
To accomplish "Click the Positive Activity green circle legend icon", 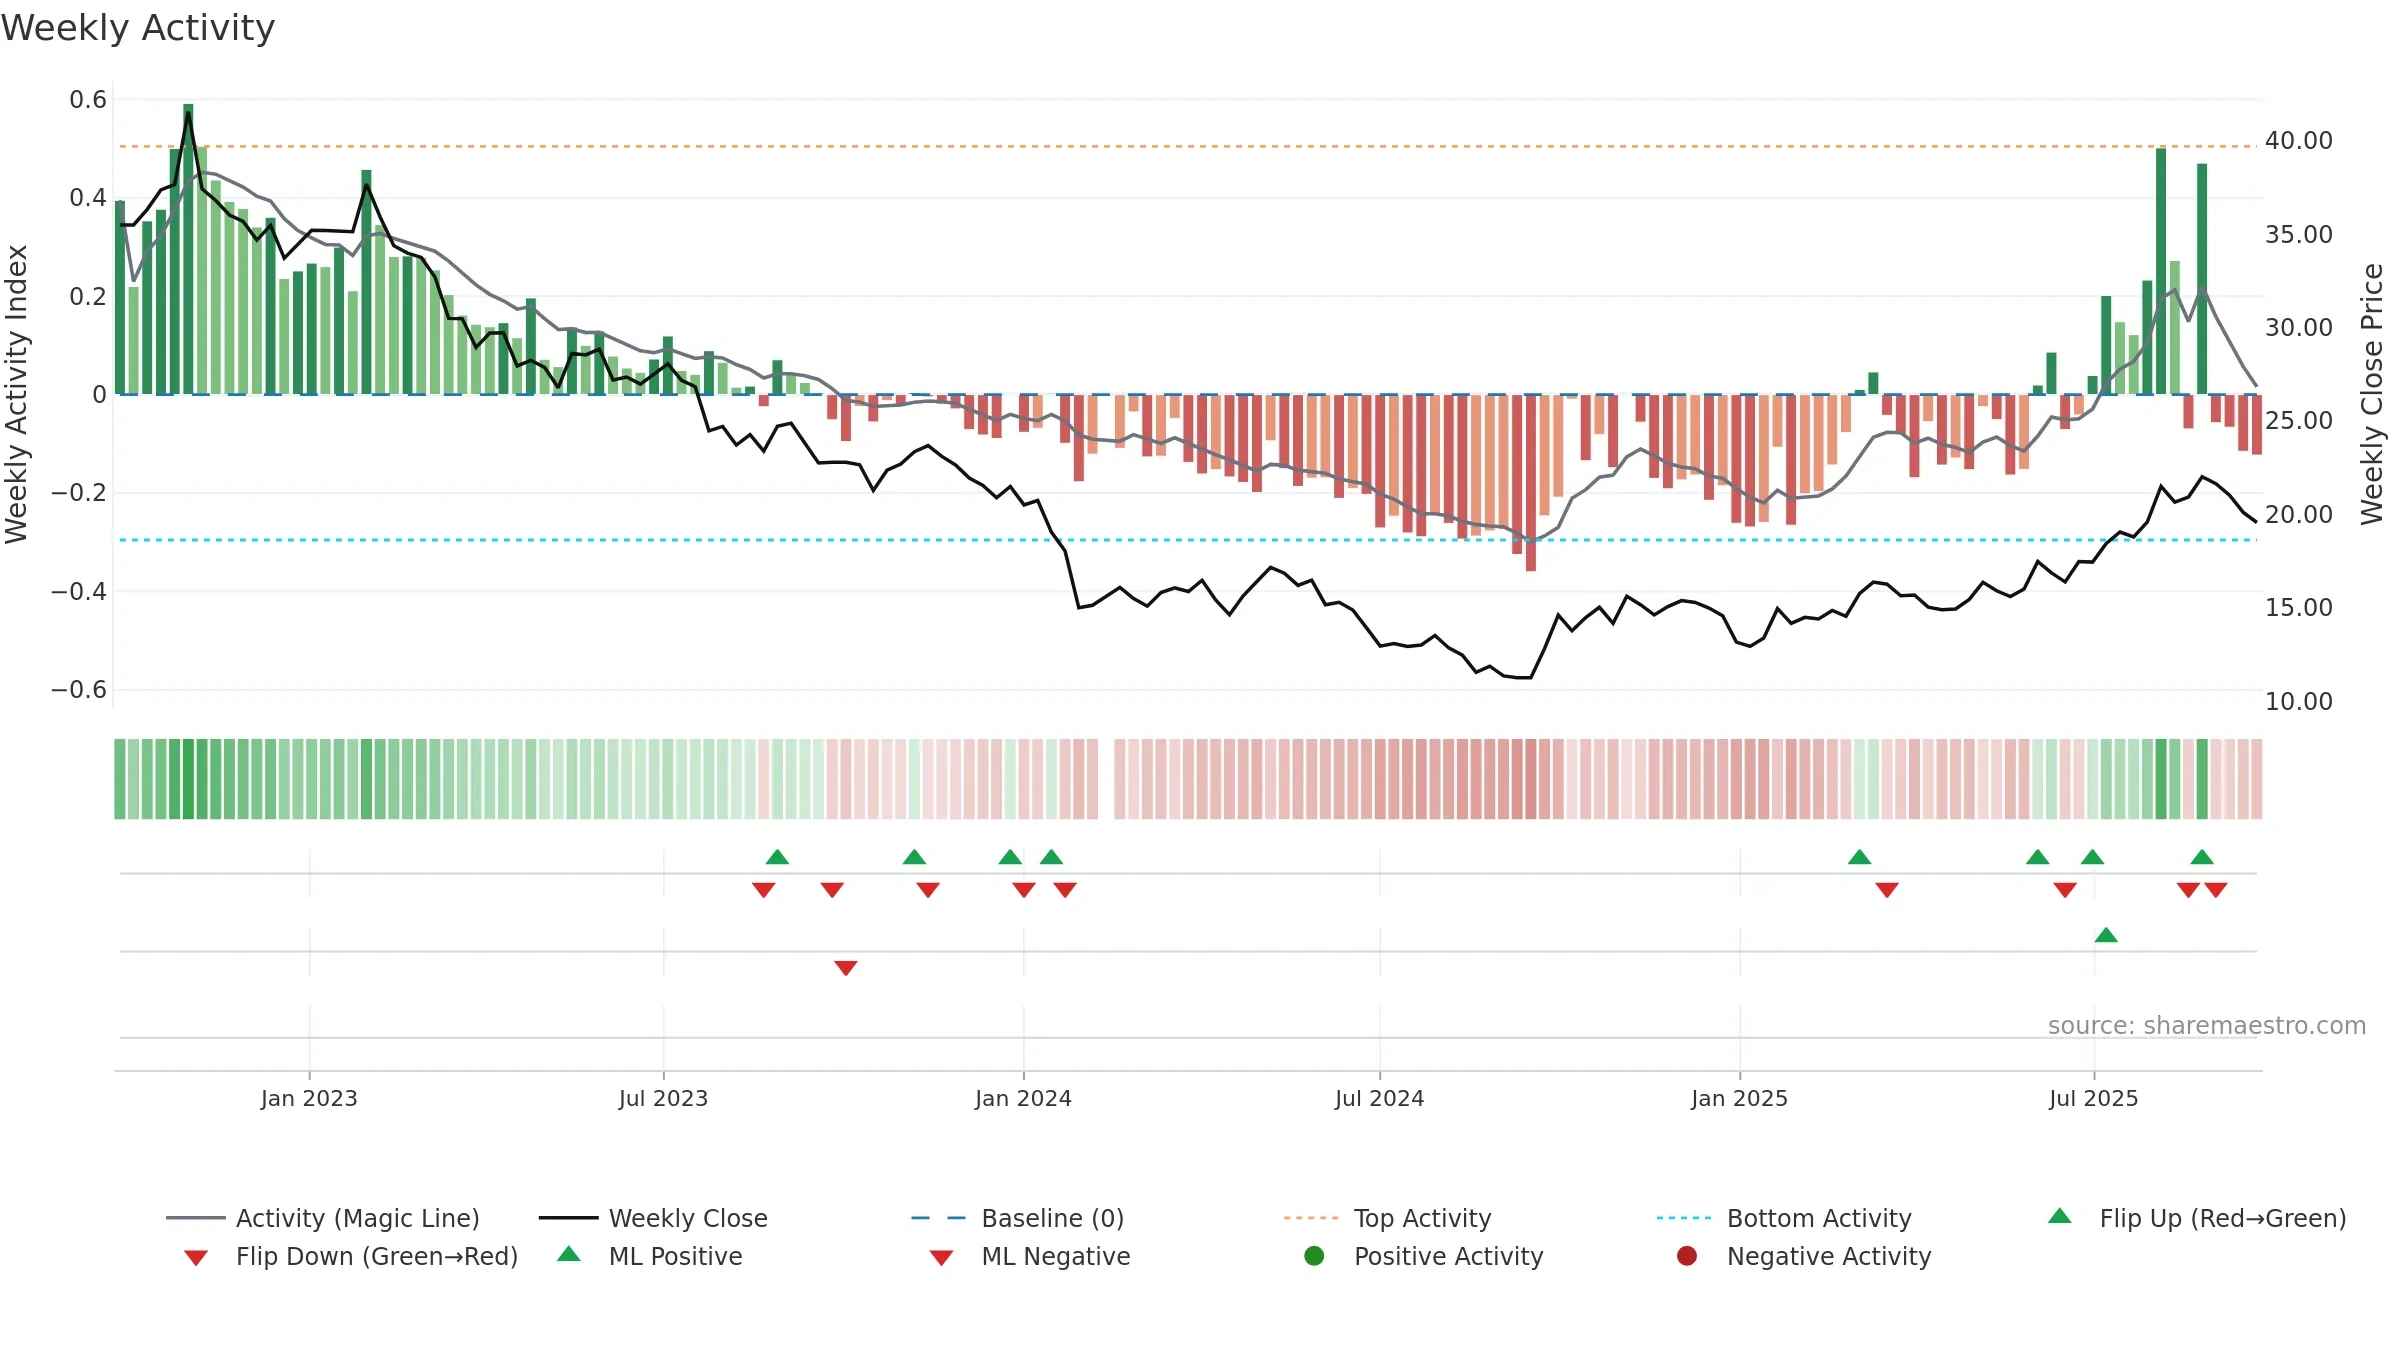I will 1314,1256.
